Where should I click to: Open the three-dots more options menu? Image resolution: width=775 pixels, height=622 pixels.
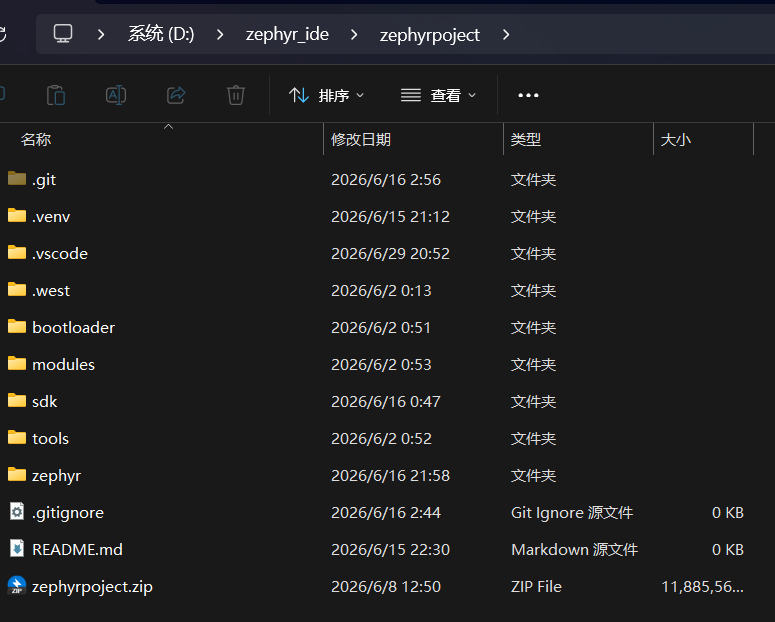[x=528, y=95]
